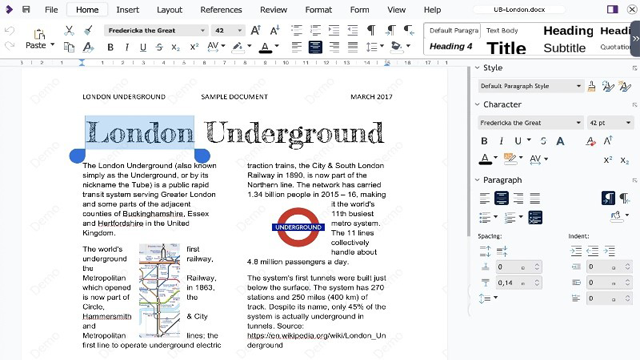Image resolution: width=640 pixels, height=360 pixels.
Task: Undo the last action
Action: click(x=9, y=31)
